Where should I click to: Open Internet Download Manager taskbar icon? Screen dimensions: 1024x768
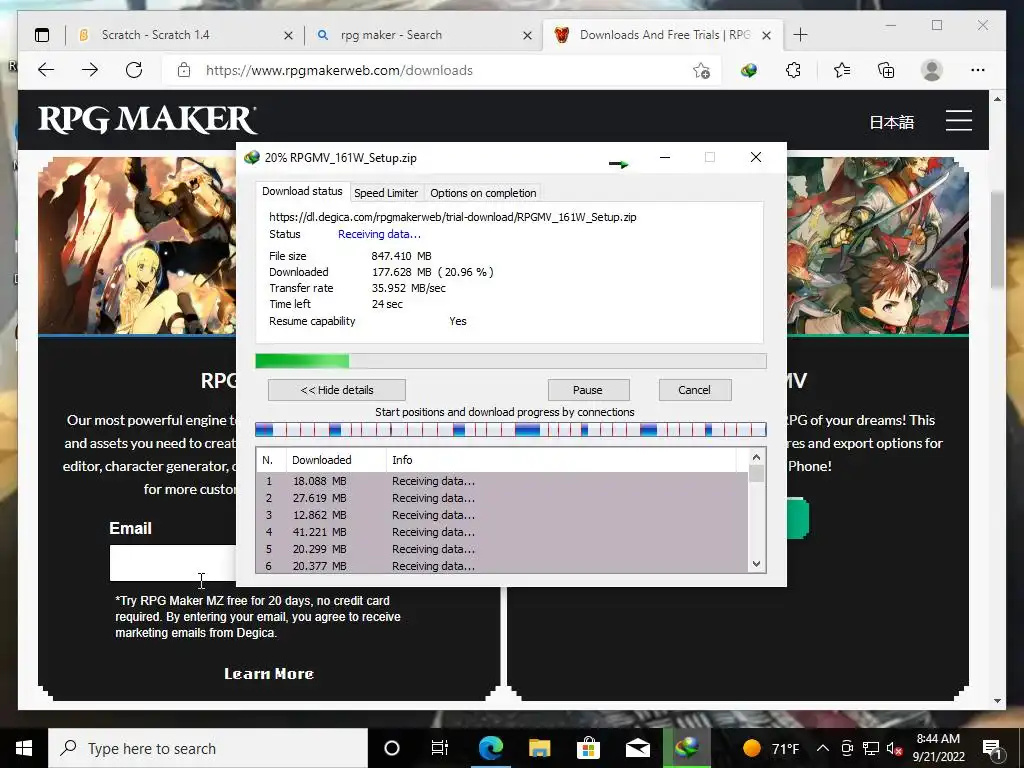tap(686, 748)
